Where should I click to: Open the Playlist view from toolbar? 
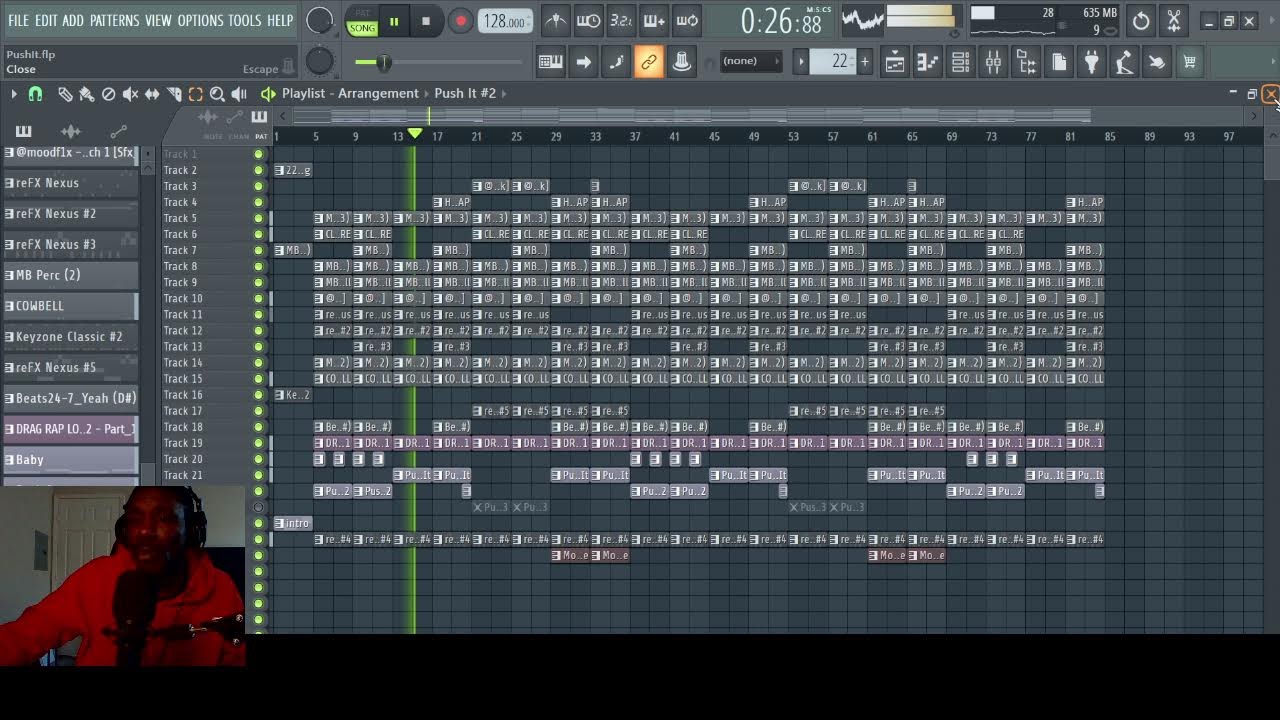(x=895, y=62)
